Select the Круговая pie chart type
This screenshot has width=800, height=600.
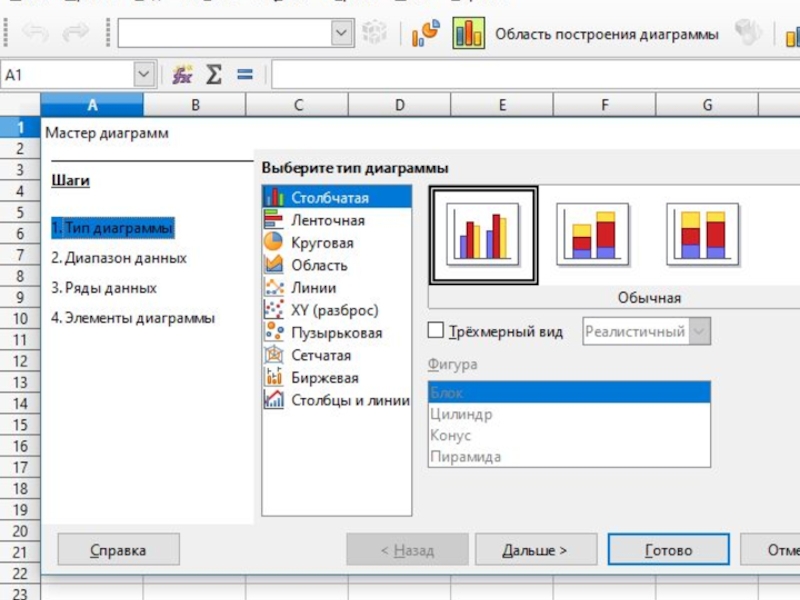[321, 243]
